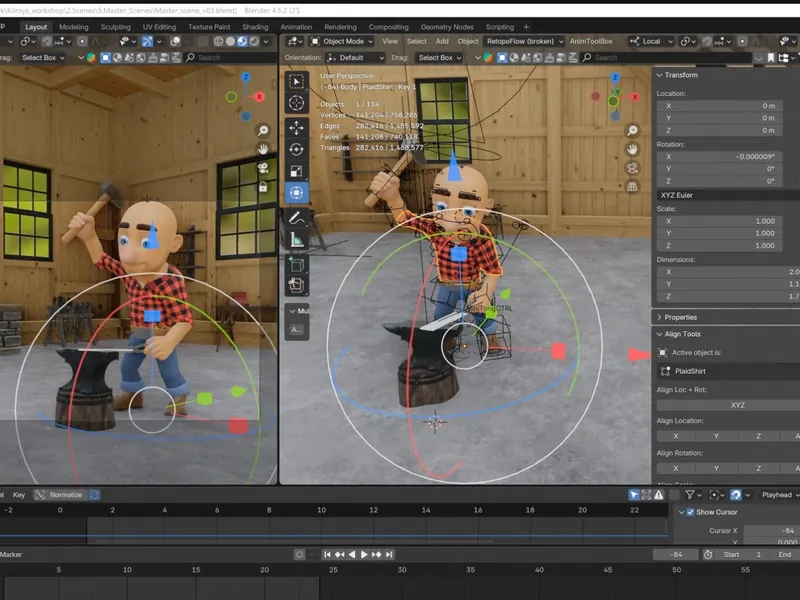Screen dimensions: 800x600
Task: Toggle only-selected arrow in graph editor header
Action: [x=634, y=495]
